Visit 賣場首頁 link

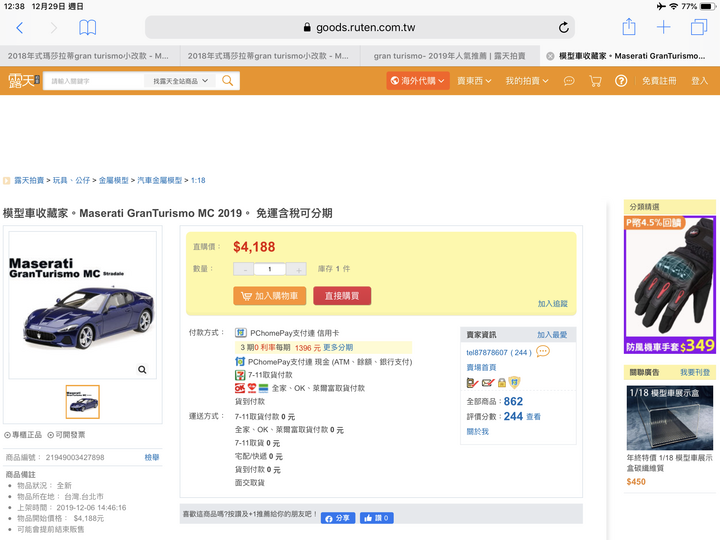(481, 367)
